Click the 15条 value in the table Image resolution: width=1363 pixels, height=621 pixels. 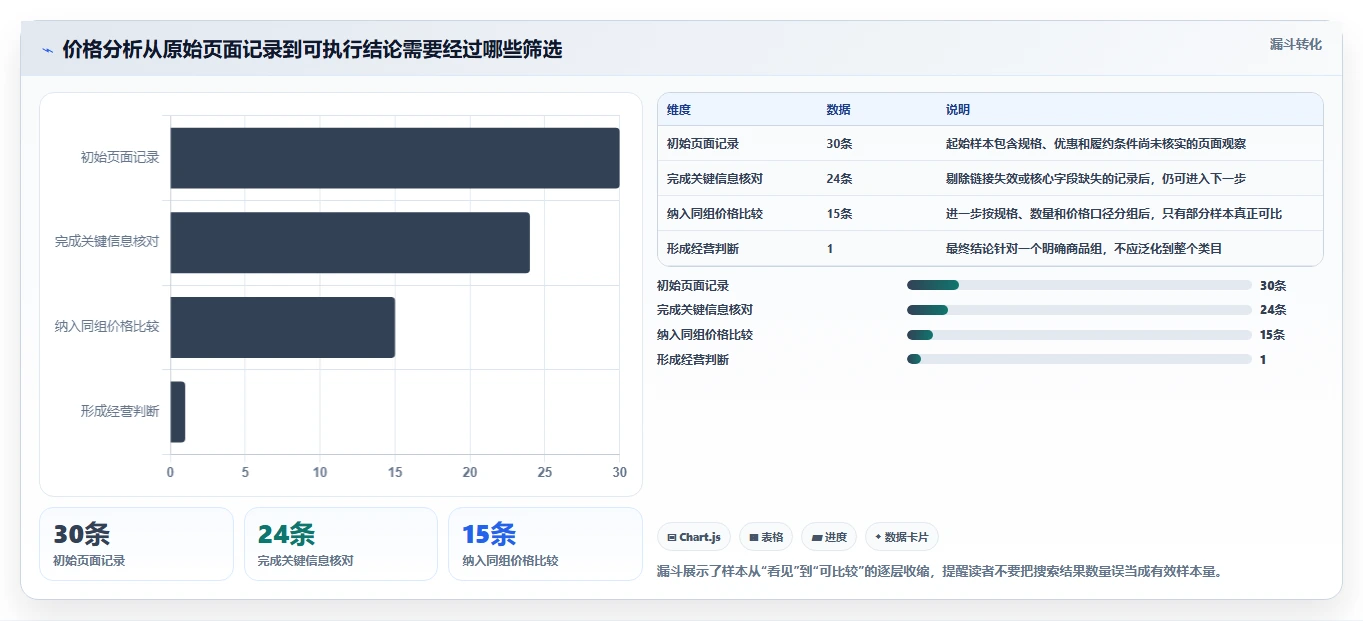[x=839, y=214]
